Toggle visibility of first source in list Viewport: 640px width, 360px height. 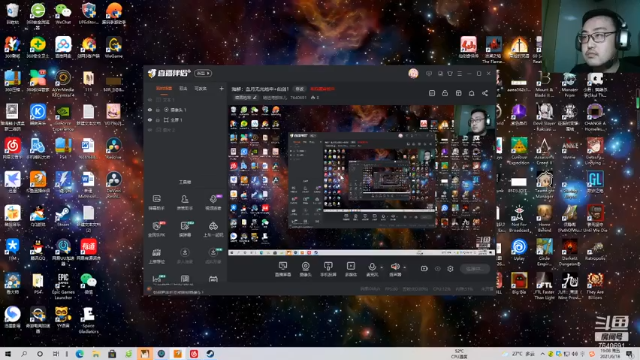tap(150, 100)
